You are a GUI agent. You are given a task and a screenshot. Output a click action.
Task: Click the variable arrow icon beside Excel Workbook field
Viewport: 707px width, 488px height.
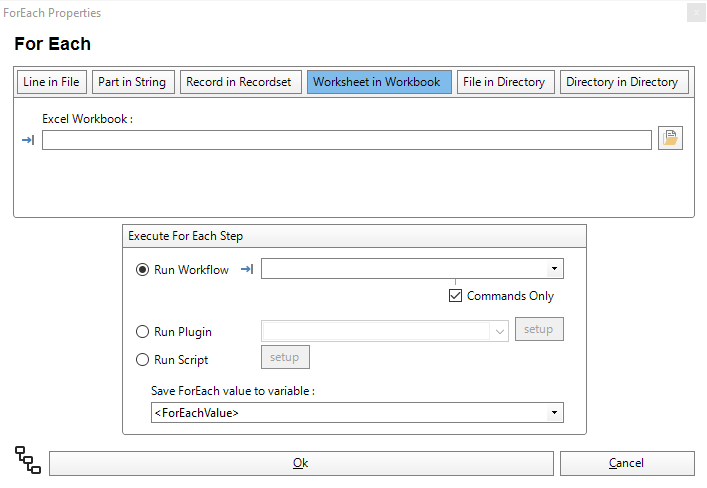(x=28, y=140)
